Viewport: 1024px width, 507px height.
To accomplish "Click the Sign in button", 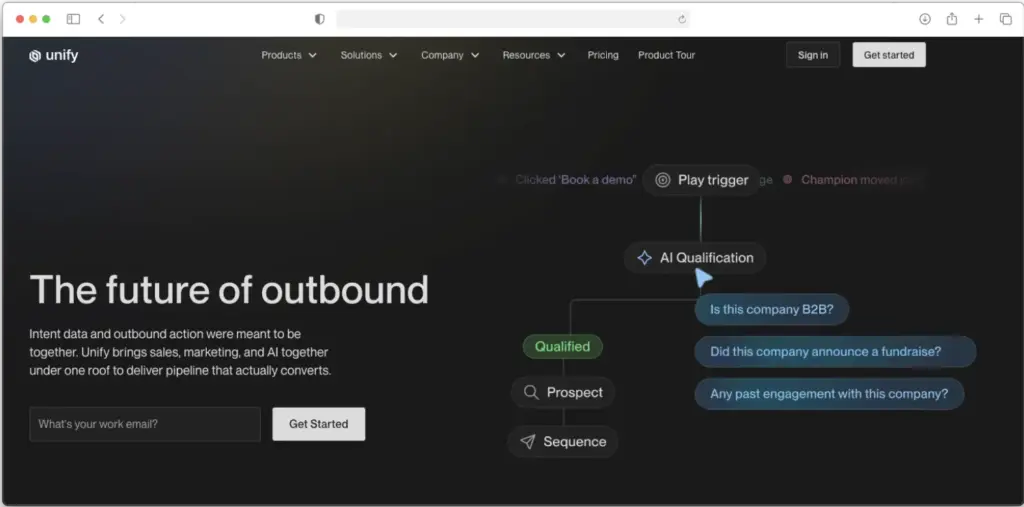I will (813, 55).
